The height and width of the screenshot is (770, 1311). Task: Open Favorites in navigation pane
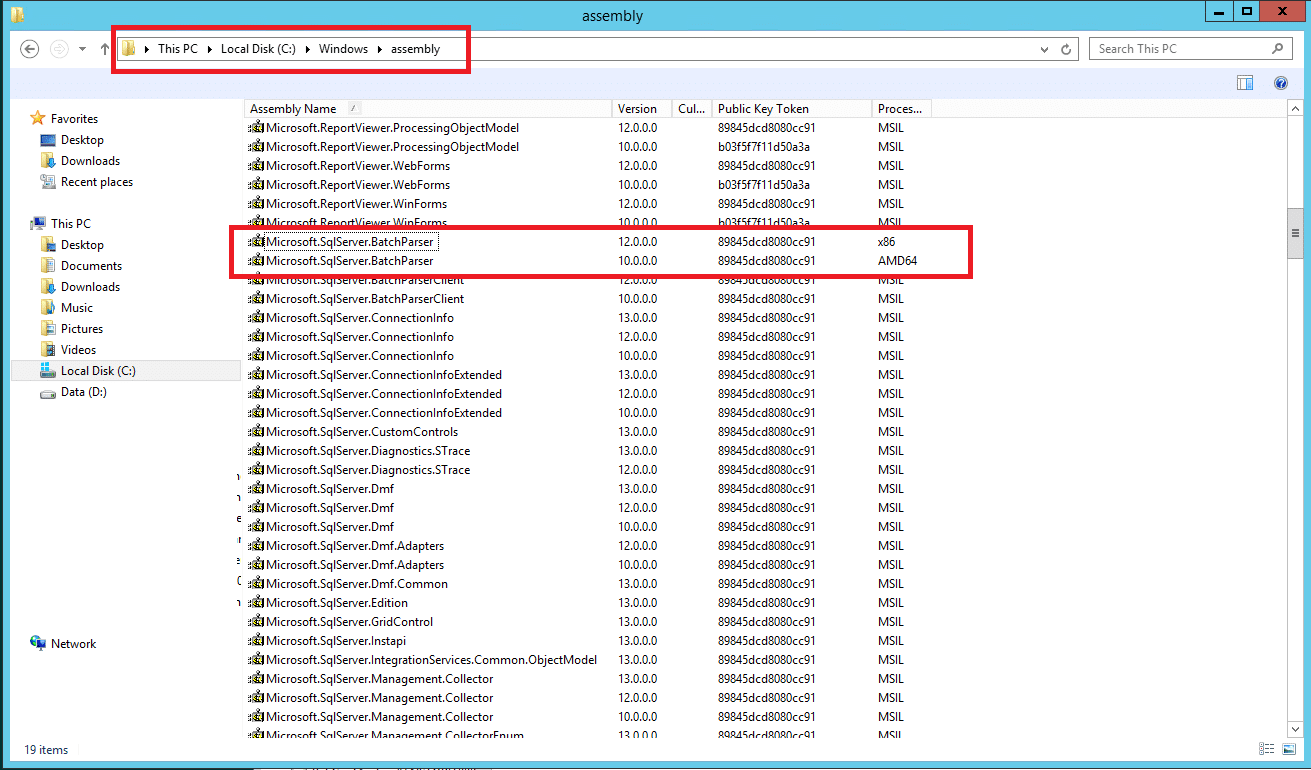tap(74, 119)
